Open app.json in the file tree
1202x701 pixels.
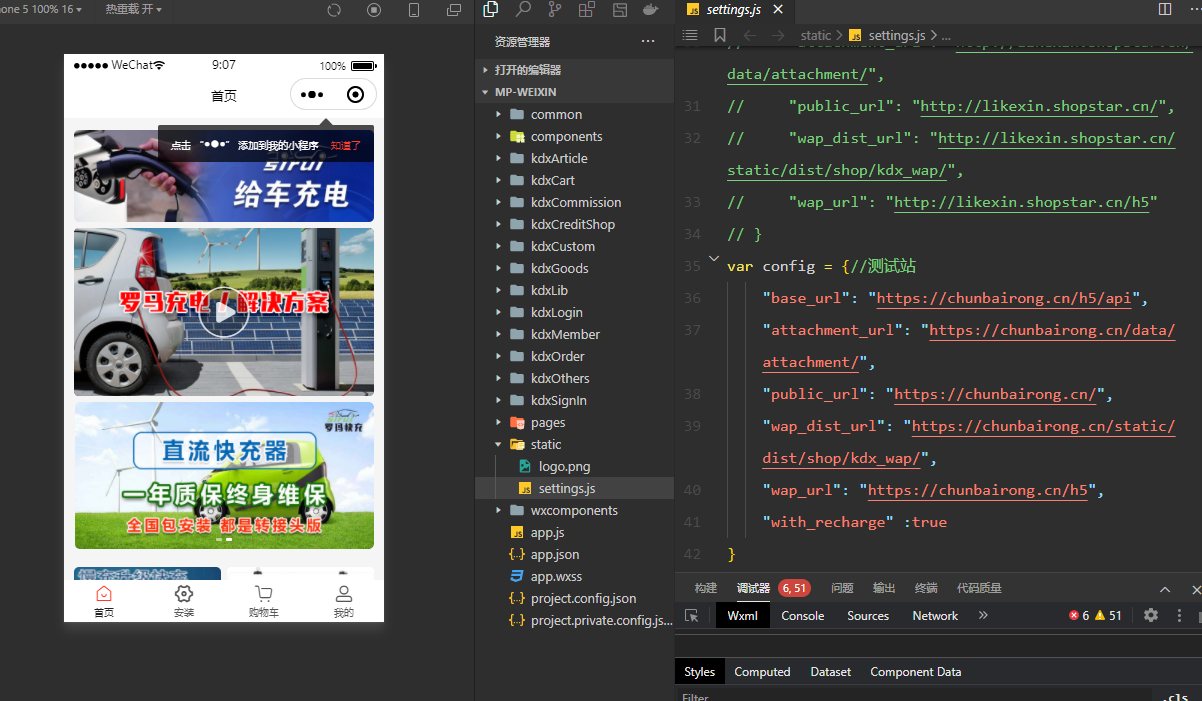554,554
